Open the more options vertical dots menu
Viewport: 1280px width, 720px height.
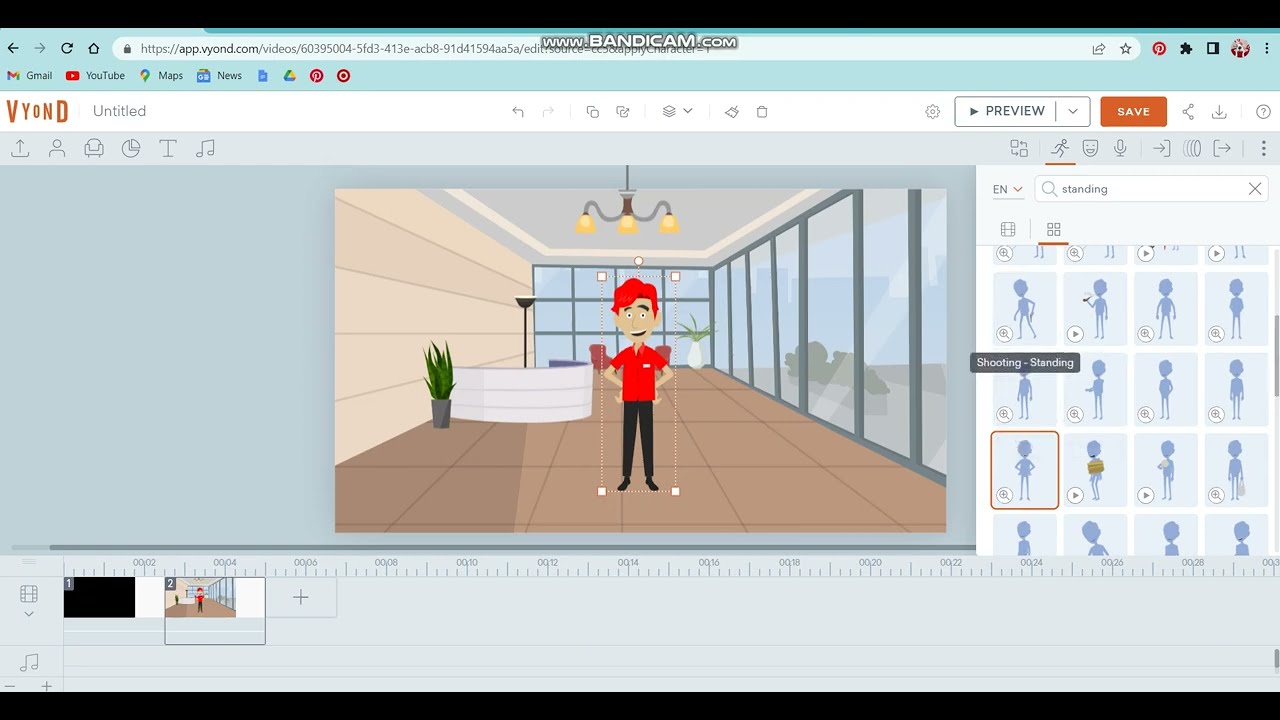pos(1263,149)
